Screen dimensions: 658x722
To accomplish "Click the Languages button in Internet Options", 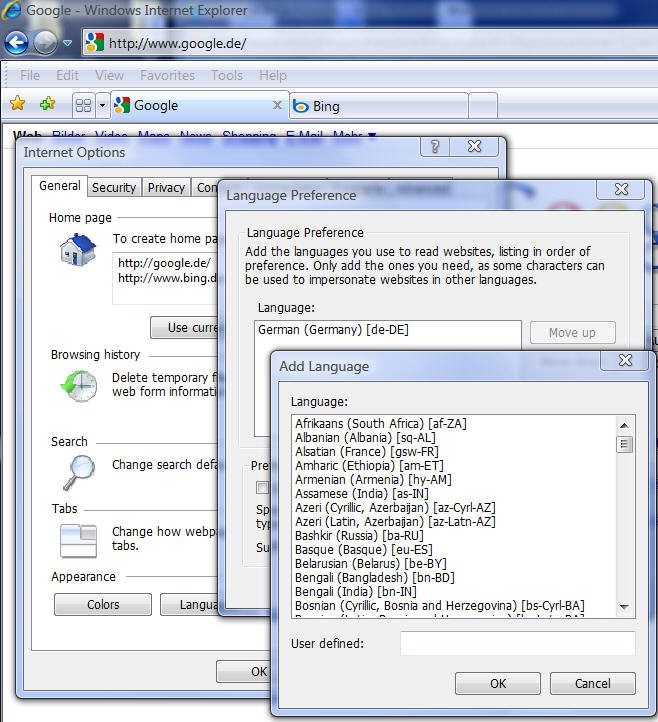I will 189,605.
